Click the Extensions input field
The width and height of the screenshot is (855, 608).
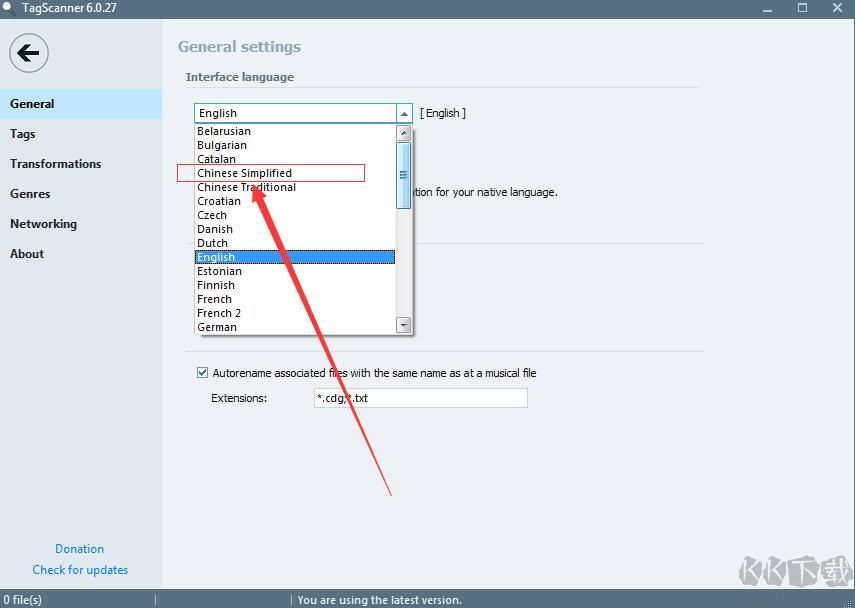click(x=420, y=398)
